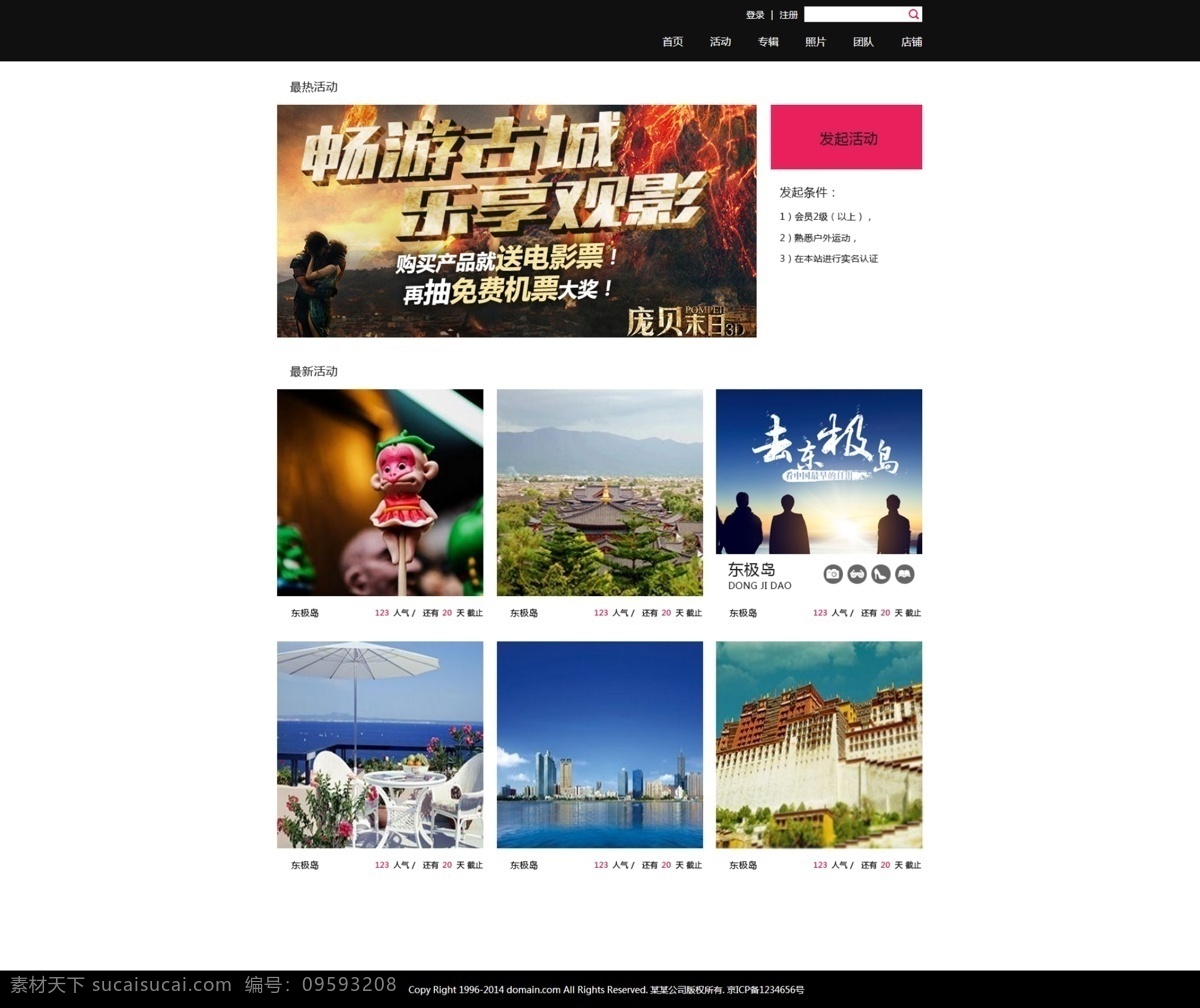
Task: Click the large 东极岛 heading above DONG JI DAO
Action: click(751, 570)
